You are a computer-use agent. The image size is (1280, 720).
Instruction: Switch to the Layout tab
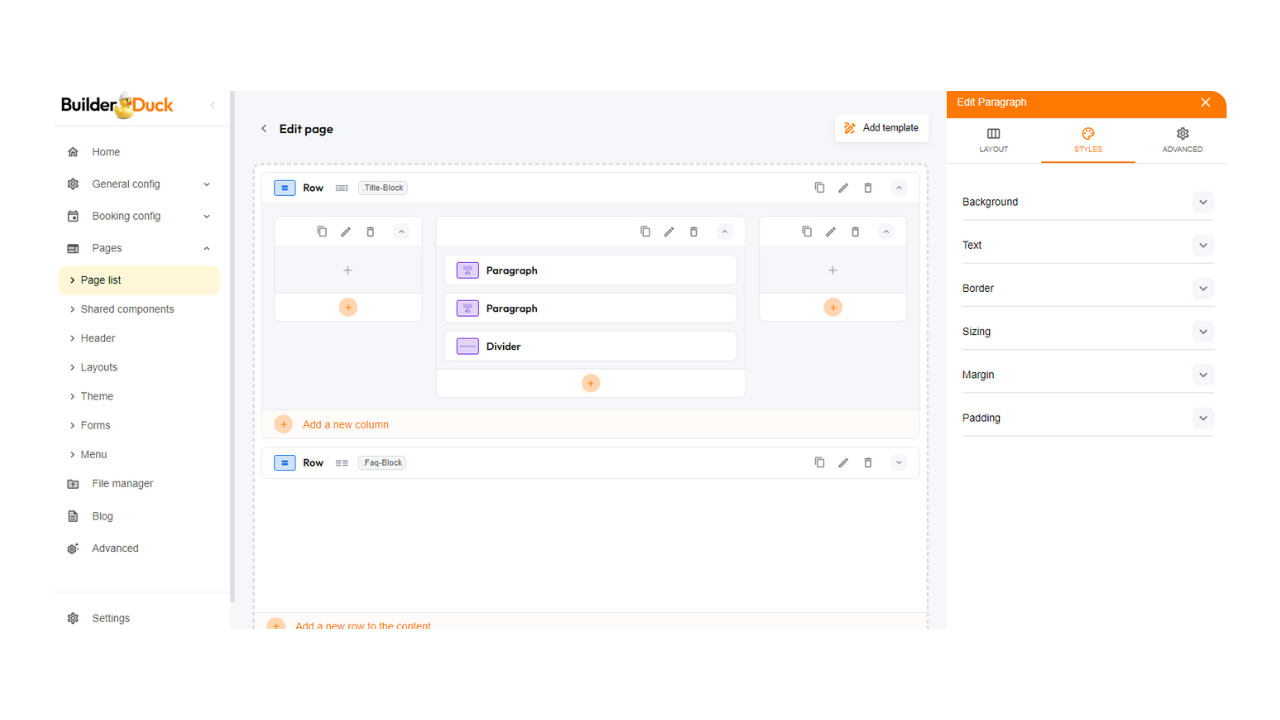[993, 140]
